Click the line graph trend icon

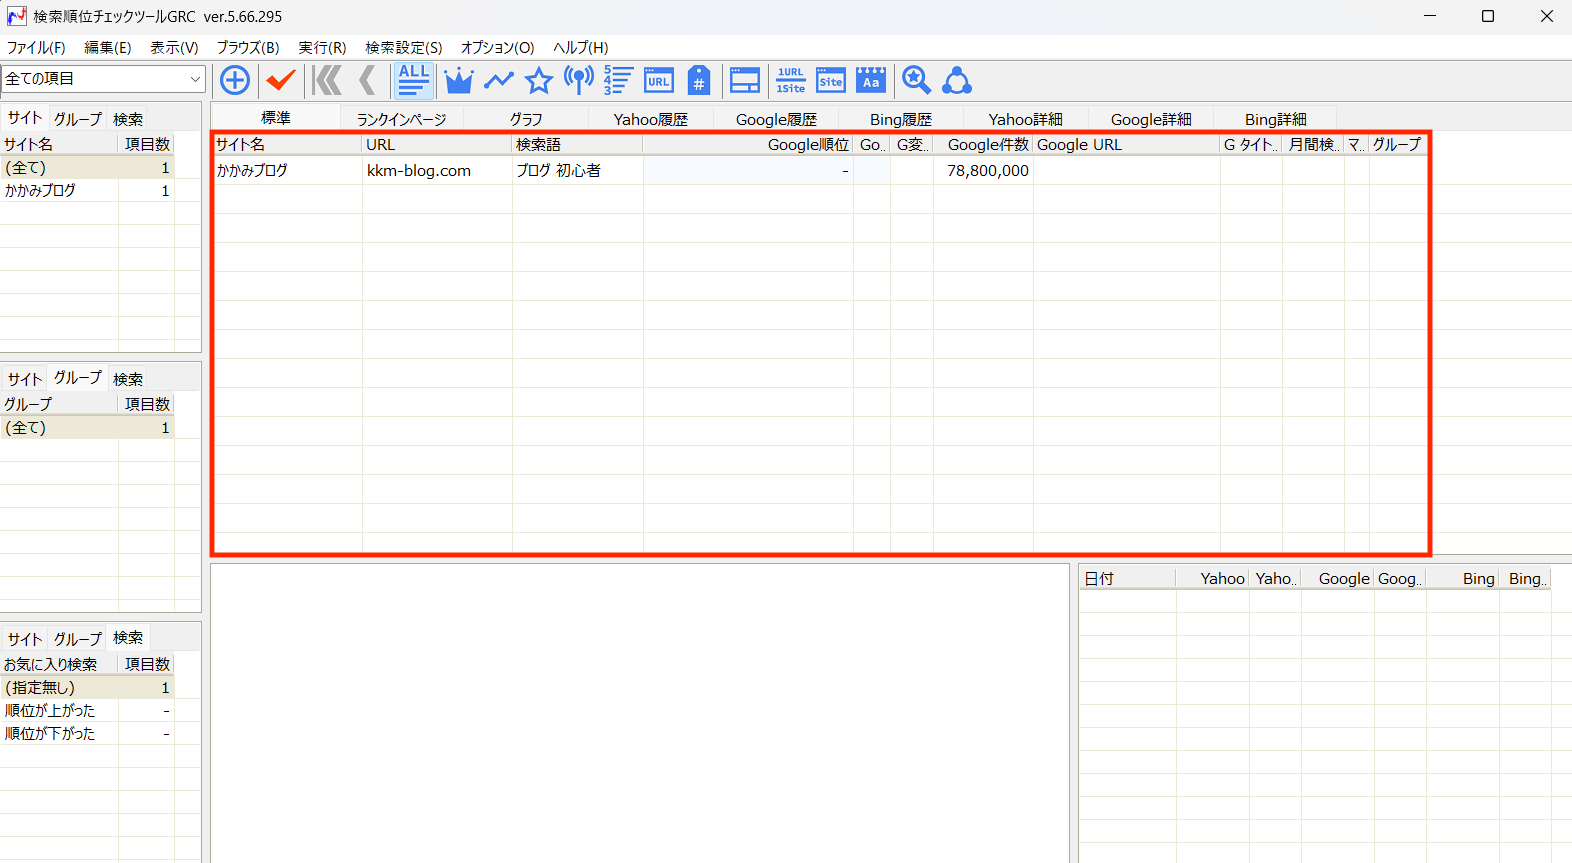pos(499,80)
